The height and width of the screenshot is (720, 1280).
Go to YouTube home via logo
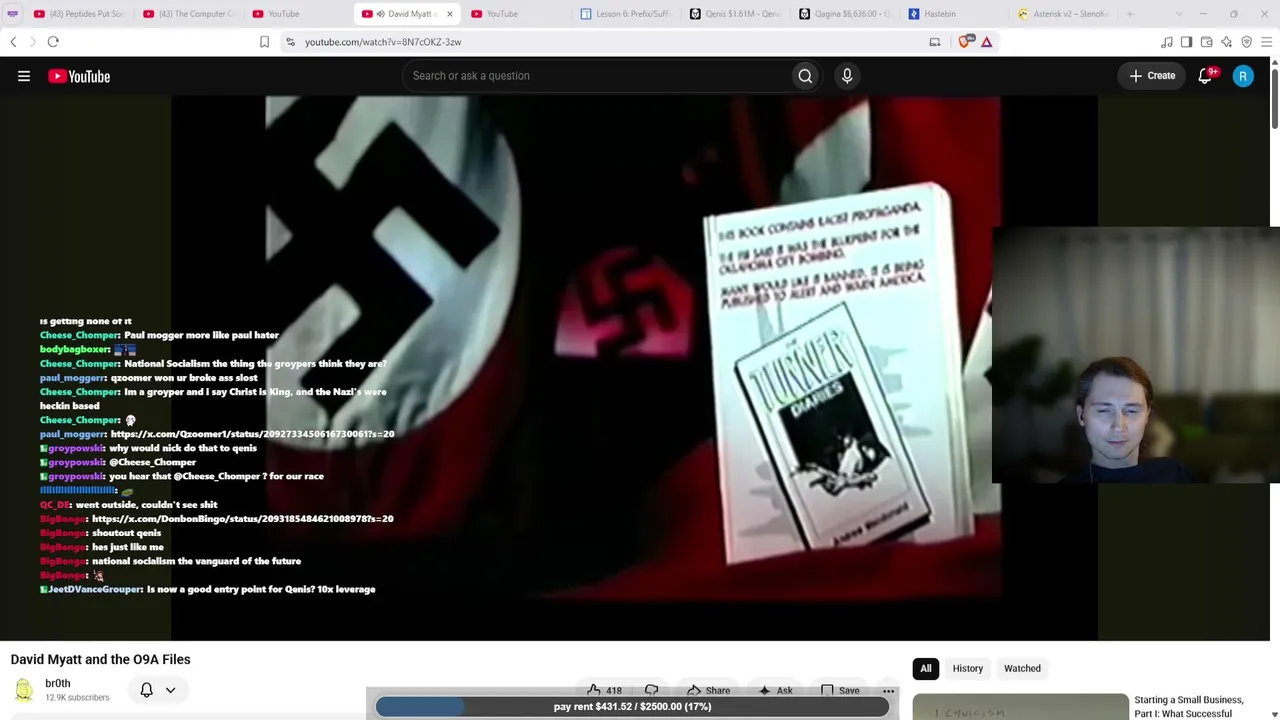point(79,76)
